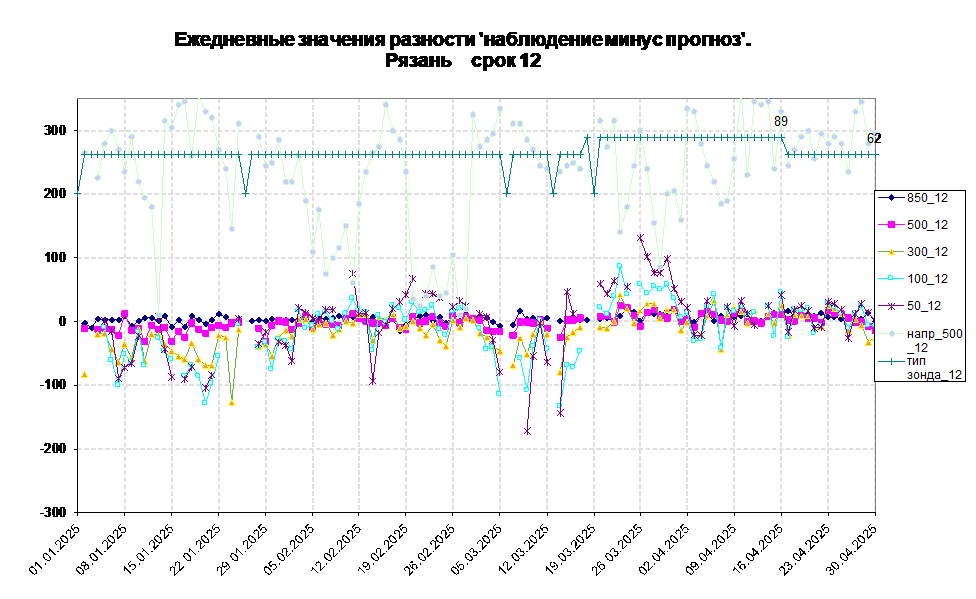Click x-axis date 19.02.2025
Image resolution: width=976 pixels, height=599 pixels.
[383, 549]
